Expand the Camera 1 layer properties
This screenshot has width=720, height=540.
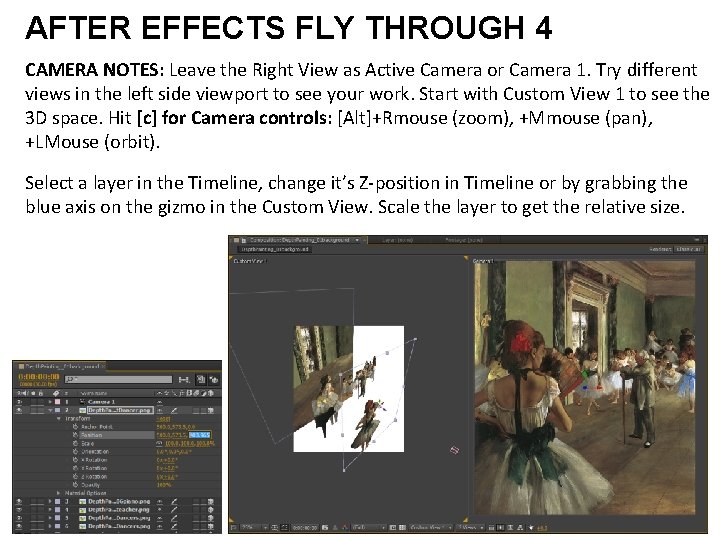click(50, 402)
